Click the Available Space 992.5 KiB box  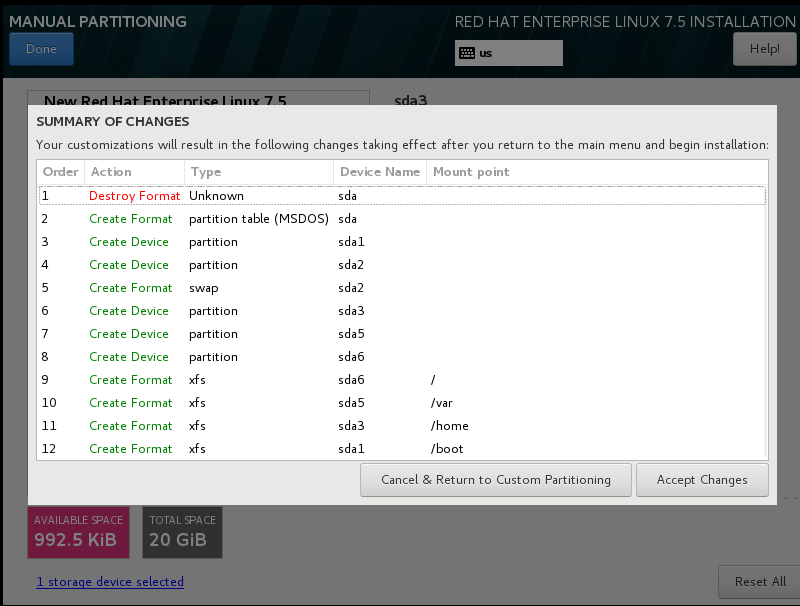pyautogui.click(x=79, y=532)
